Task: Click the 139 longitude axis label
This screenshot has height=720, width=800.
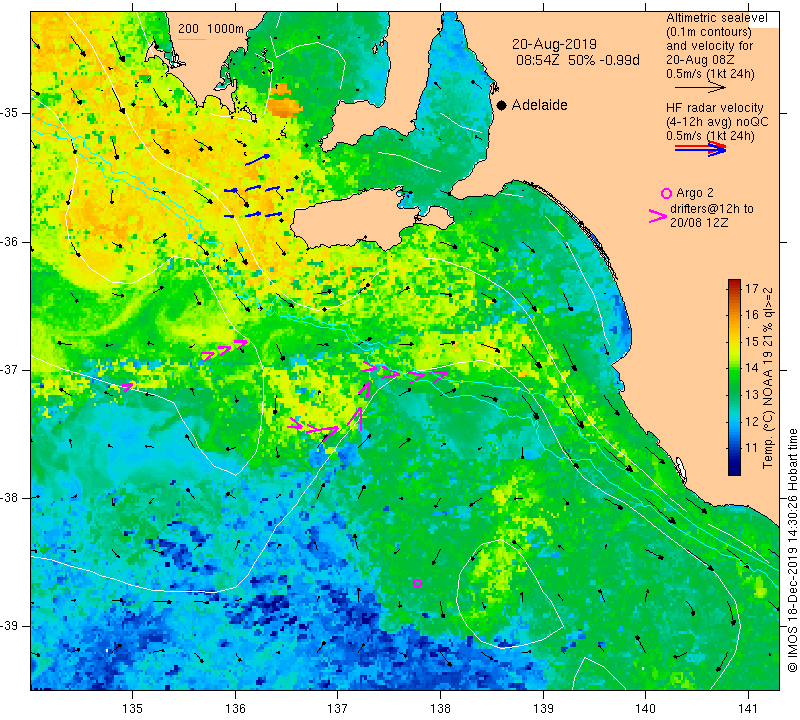Action: pos(543,708)
